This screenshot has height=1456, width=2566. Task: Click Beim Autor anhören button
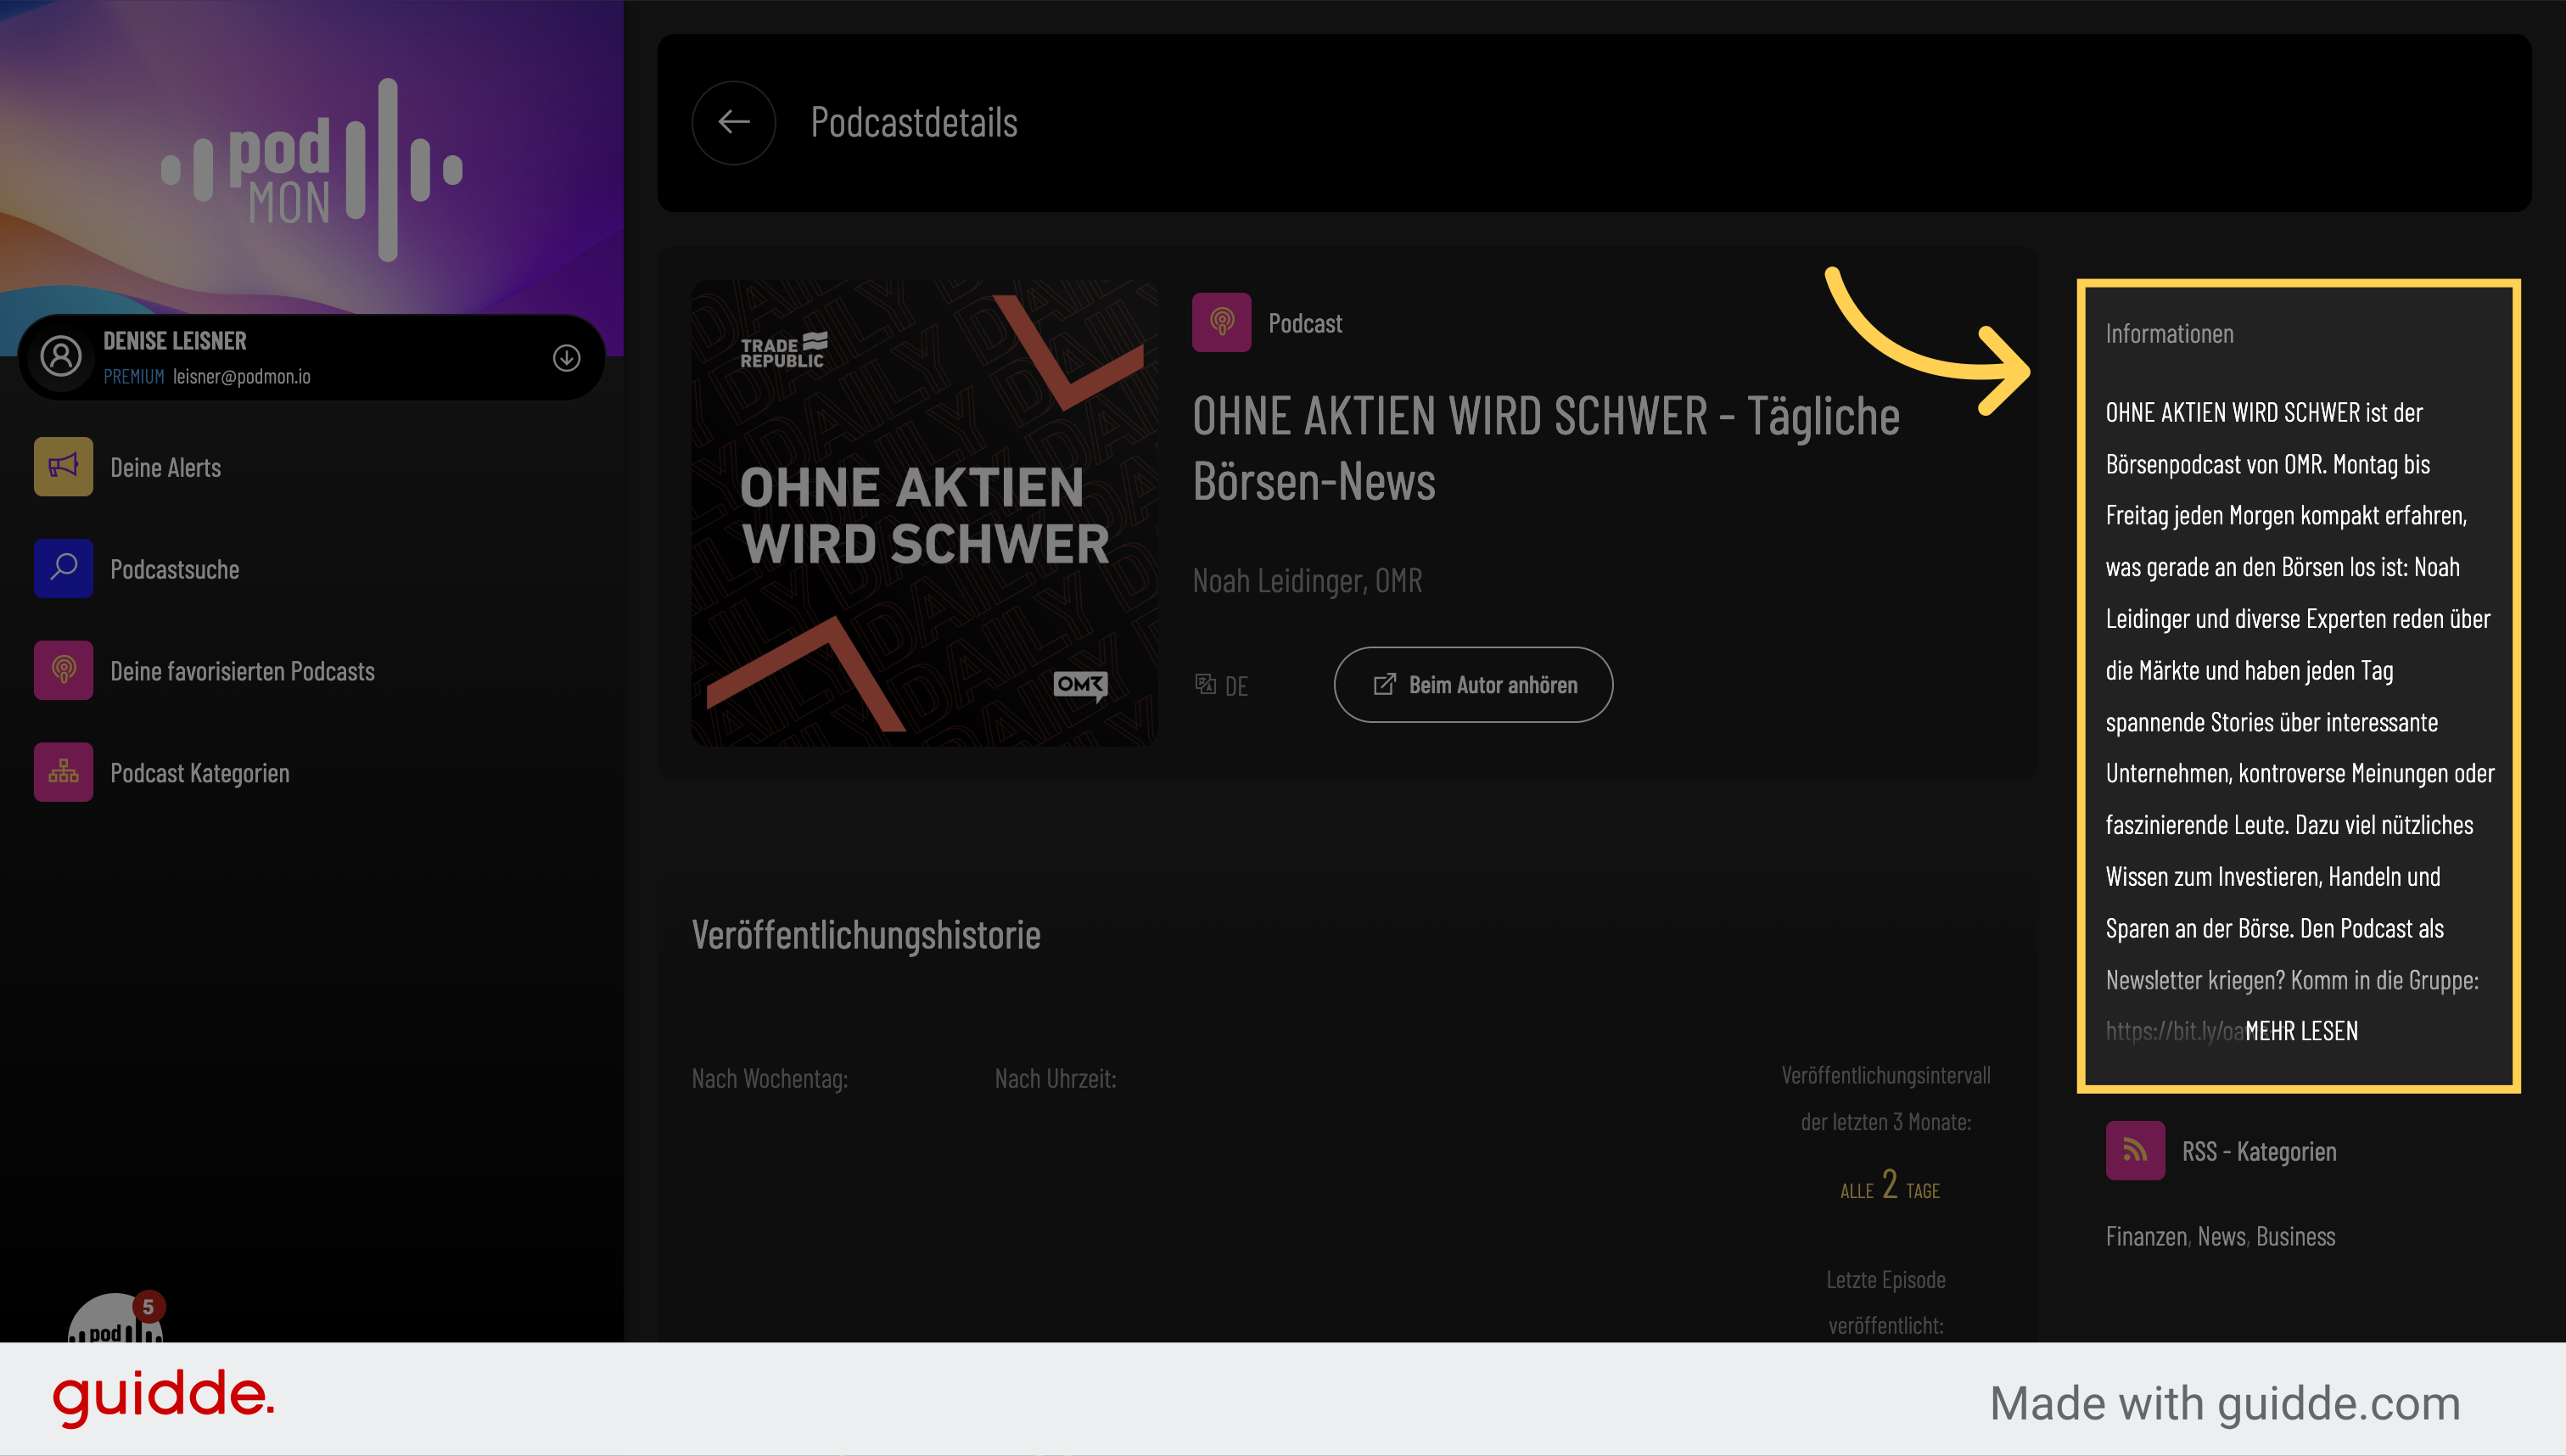click(1473, 685)
